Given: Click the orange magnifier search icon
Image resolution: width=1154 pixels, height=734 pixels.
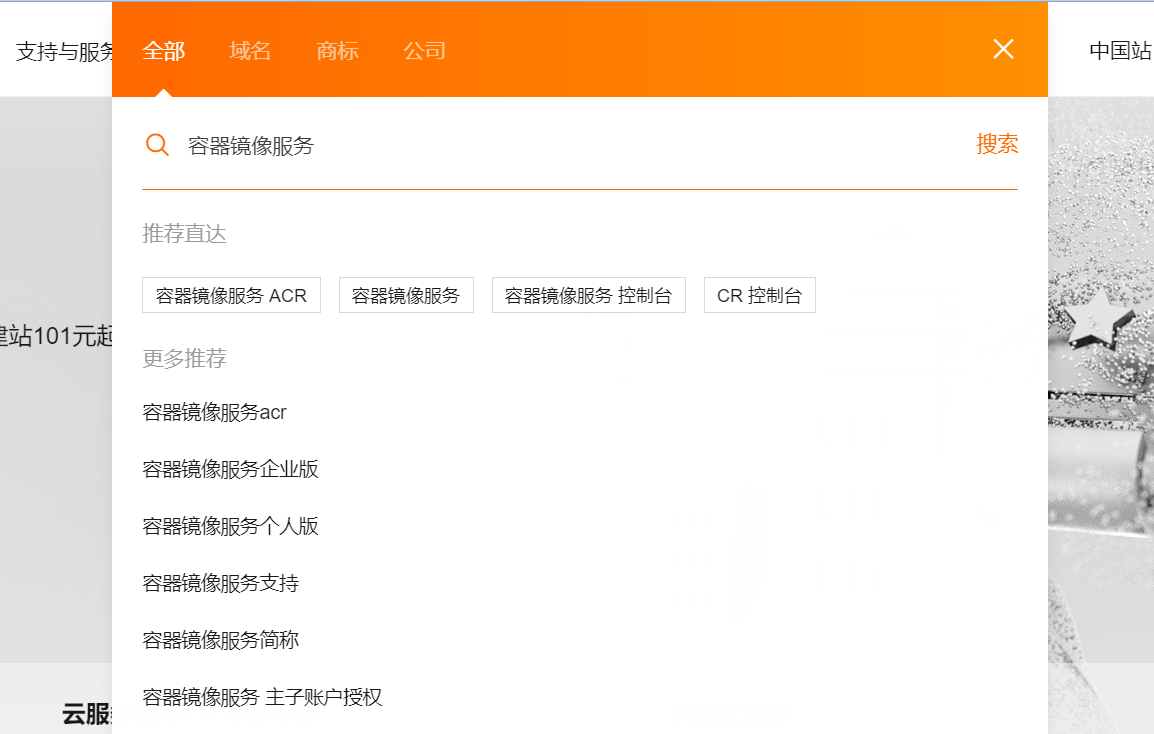Looking at the screenshot, I should tap(157, 144).
